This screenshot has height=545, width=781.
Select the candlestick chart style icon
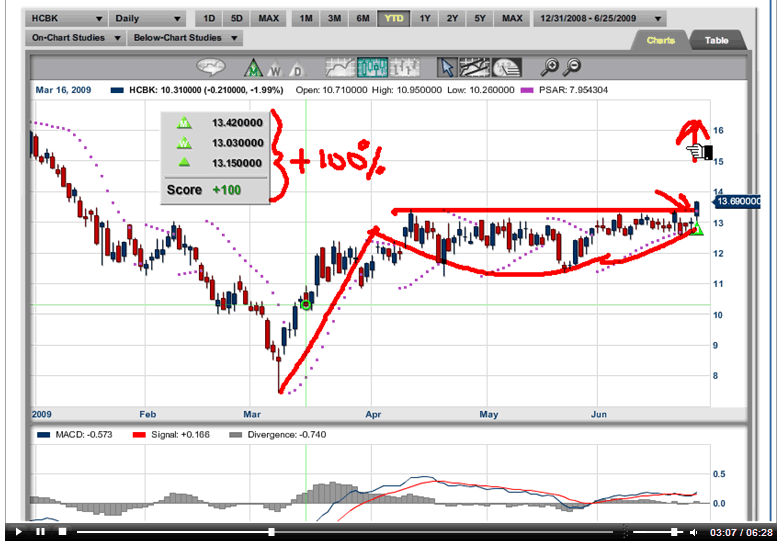tap(373, 68)
